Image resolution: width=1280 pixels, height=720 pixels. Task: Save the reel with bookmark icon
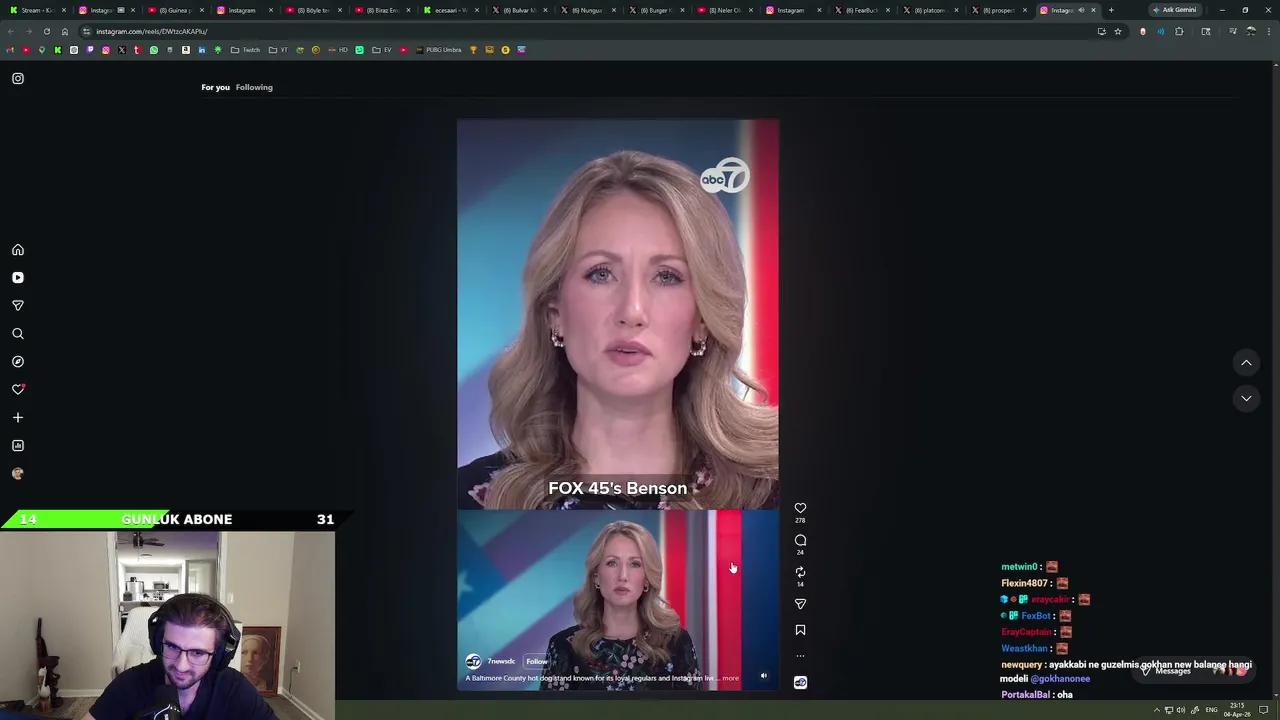click(x=800, y=630)
